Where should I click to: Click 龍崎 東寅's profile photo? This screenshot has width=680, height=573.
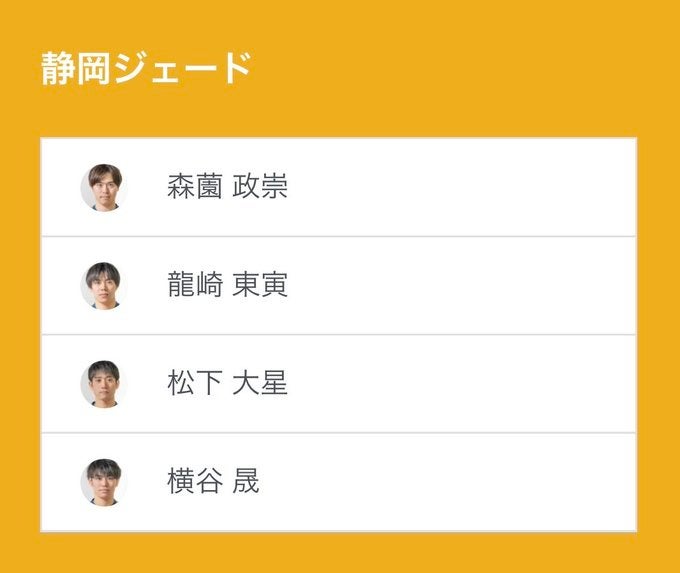point(101,285)
